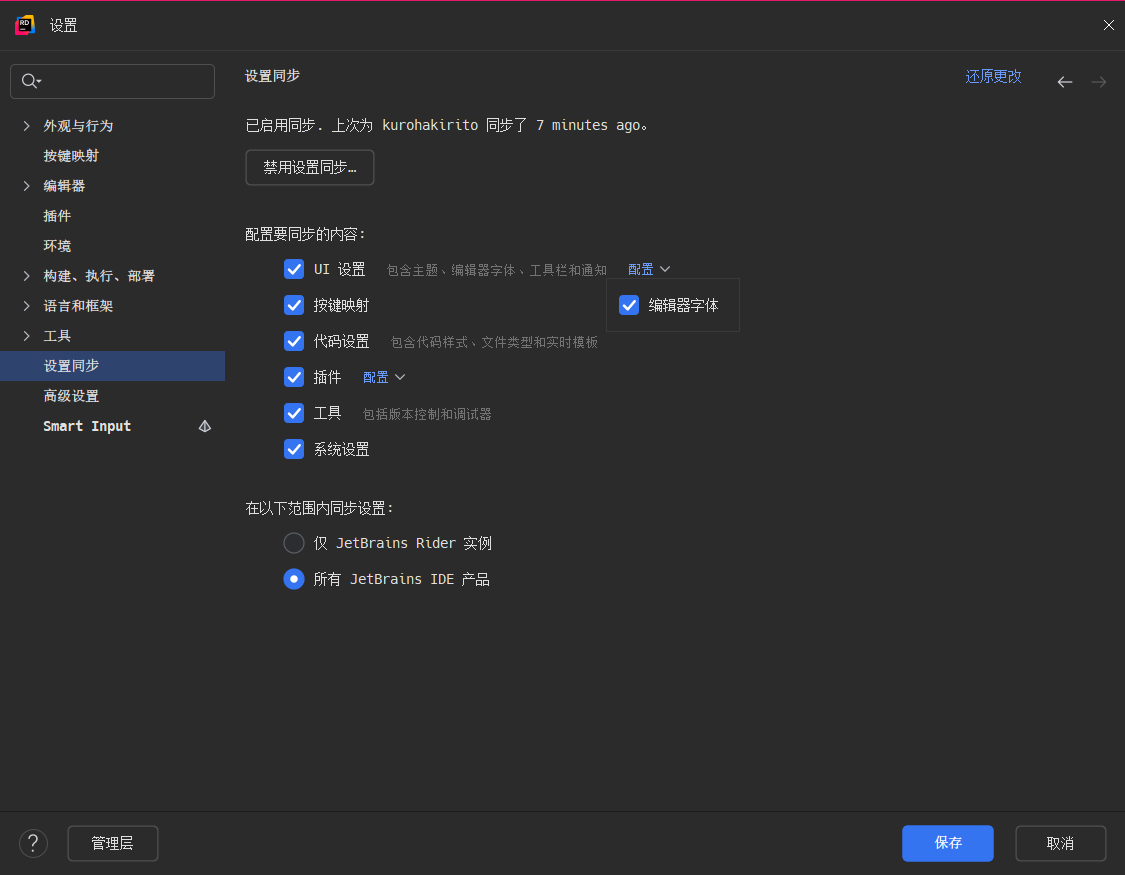This screenshot has height=875, width=1125.
Task: Click the Rider logo in the title bar
Action: [x=24, y=25]
